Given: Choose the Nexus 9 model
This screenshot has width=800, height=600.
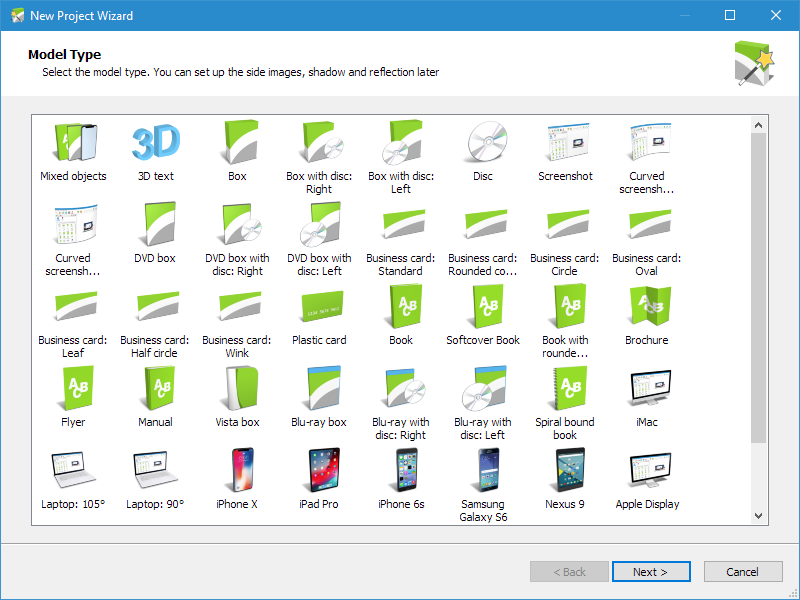Looking at the screenshot, I should pyautogui.click(x=565, y=480).
